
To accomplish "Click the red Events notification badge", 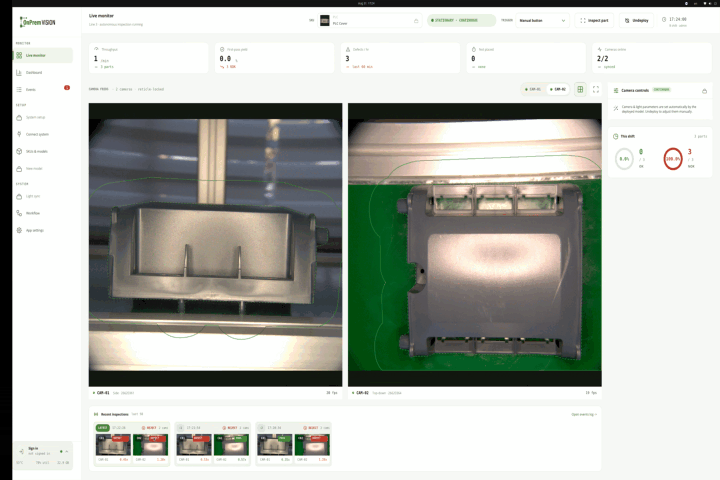I will click(x=67, y=88).
